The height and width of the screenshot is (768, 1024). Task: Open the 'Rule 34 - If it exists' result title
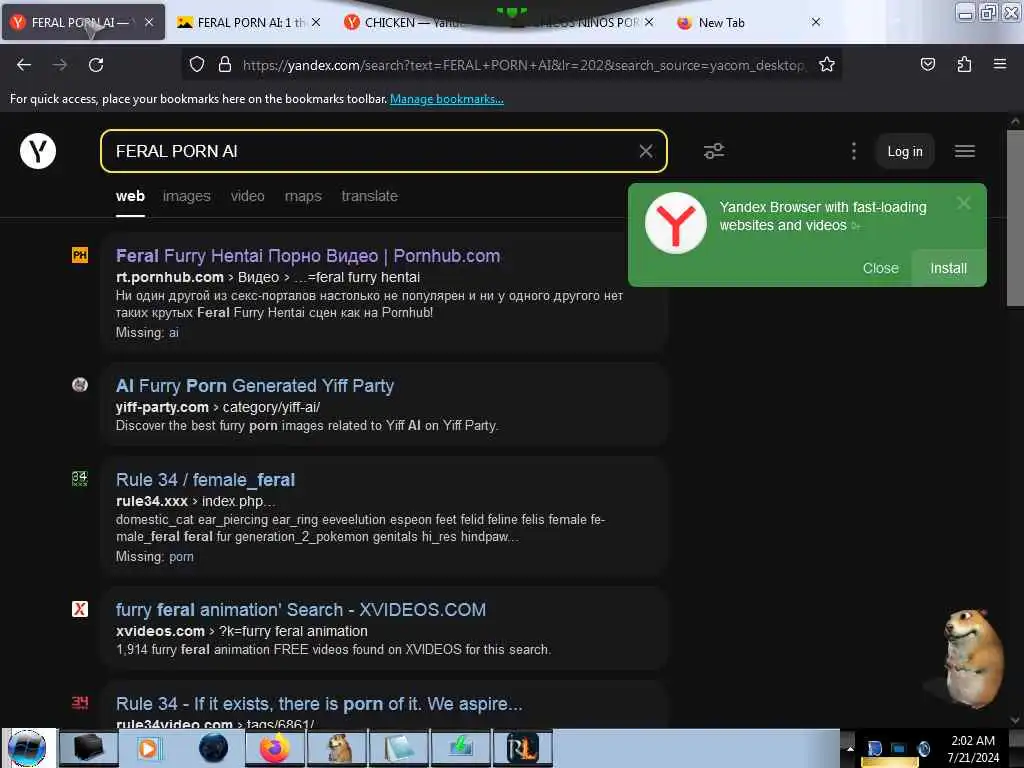[x=319, y=704]
